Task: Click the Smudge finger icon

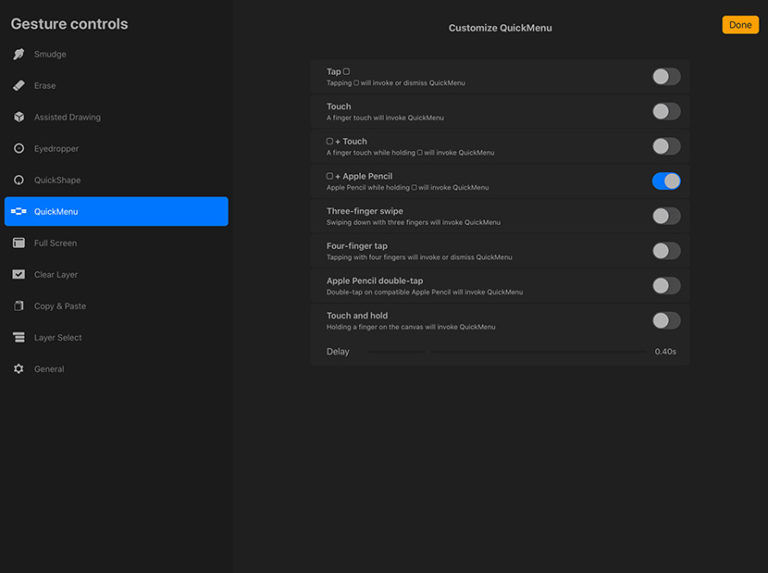Action: 19,54
